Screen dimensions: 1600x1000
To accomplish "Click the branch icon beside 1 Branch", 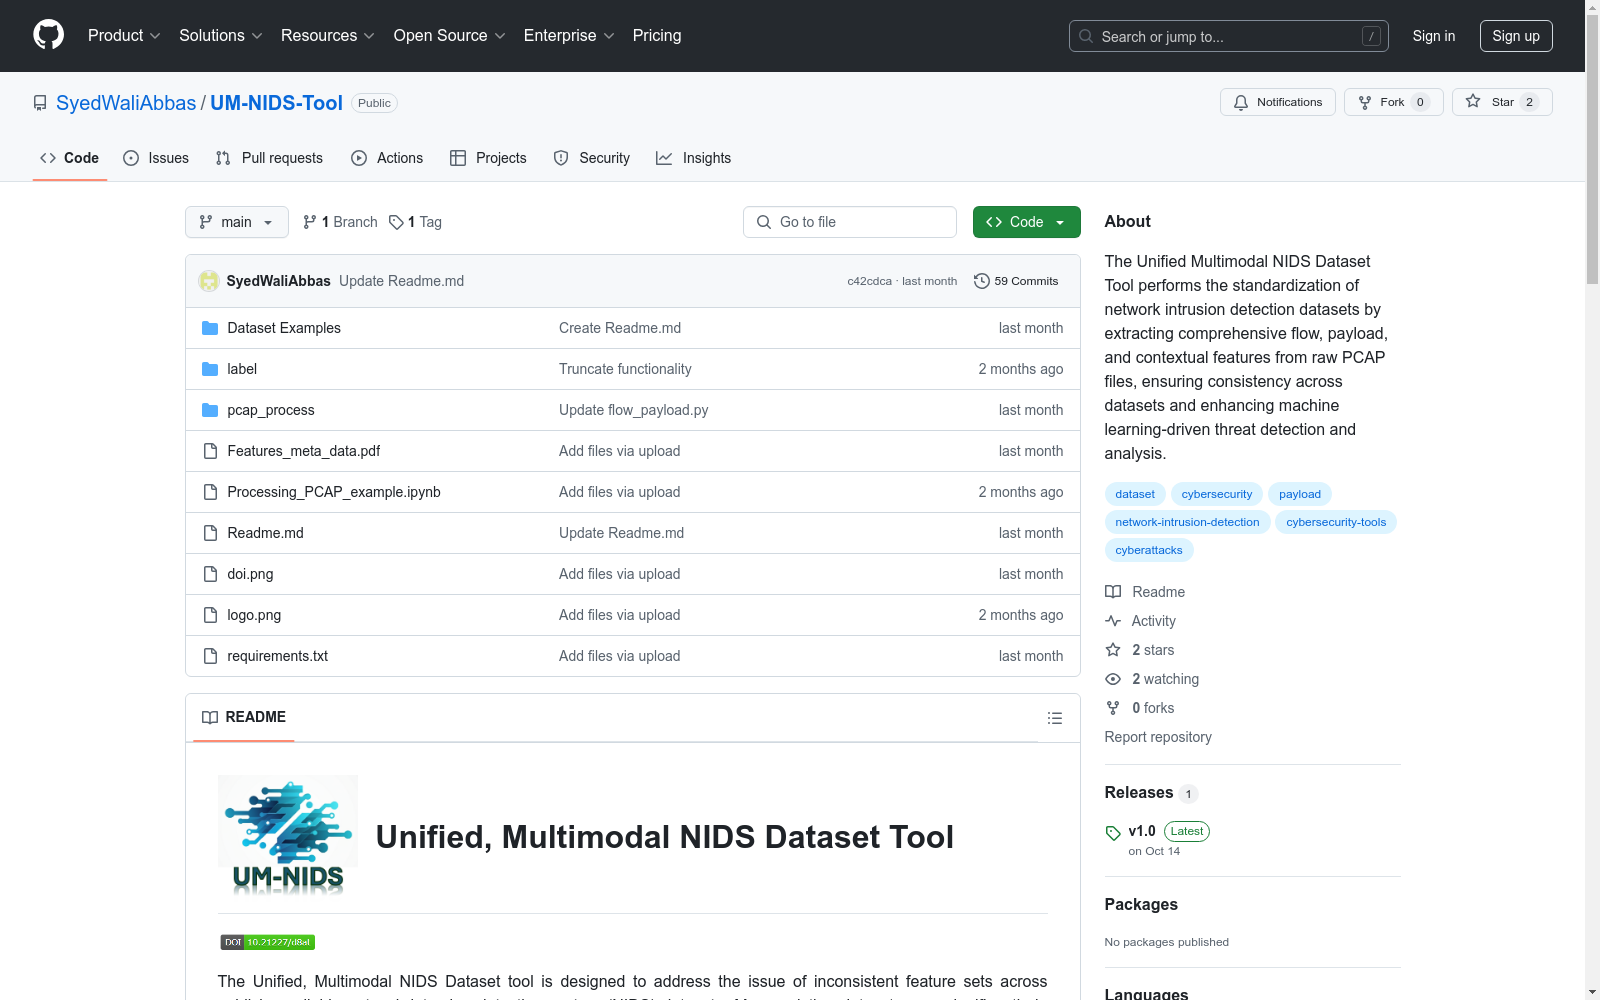I will pos(310,222).
